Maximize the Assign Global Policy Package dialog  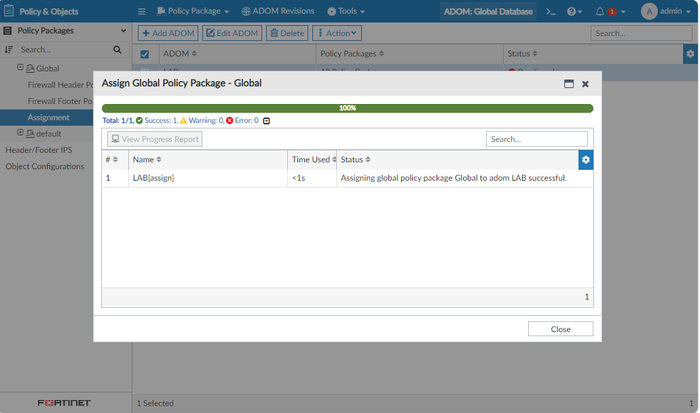568,83
